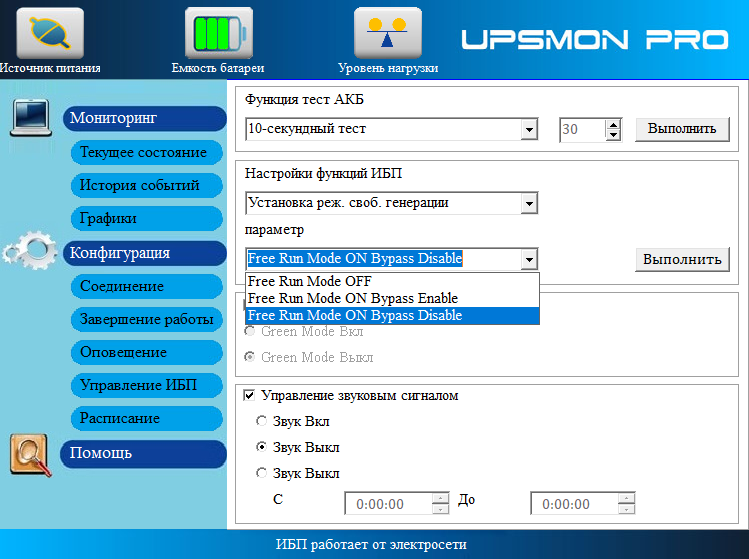Click the Уровень нагрузки label
The height and width of the screenshot is (559, 749).
click(x=388, y=68)
